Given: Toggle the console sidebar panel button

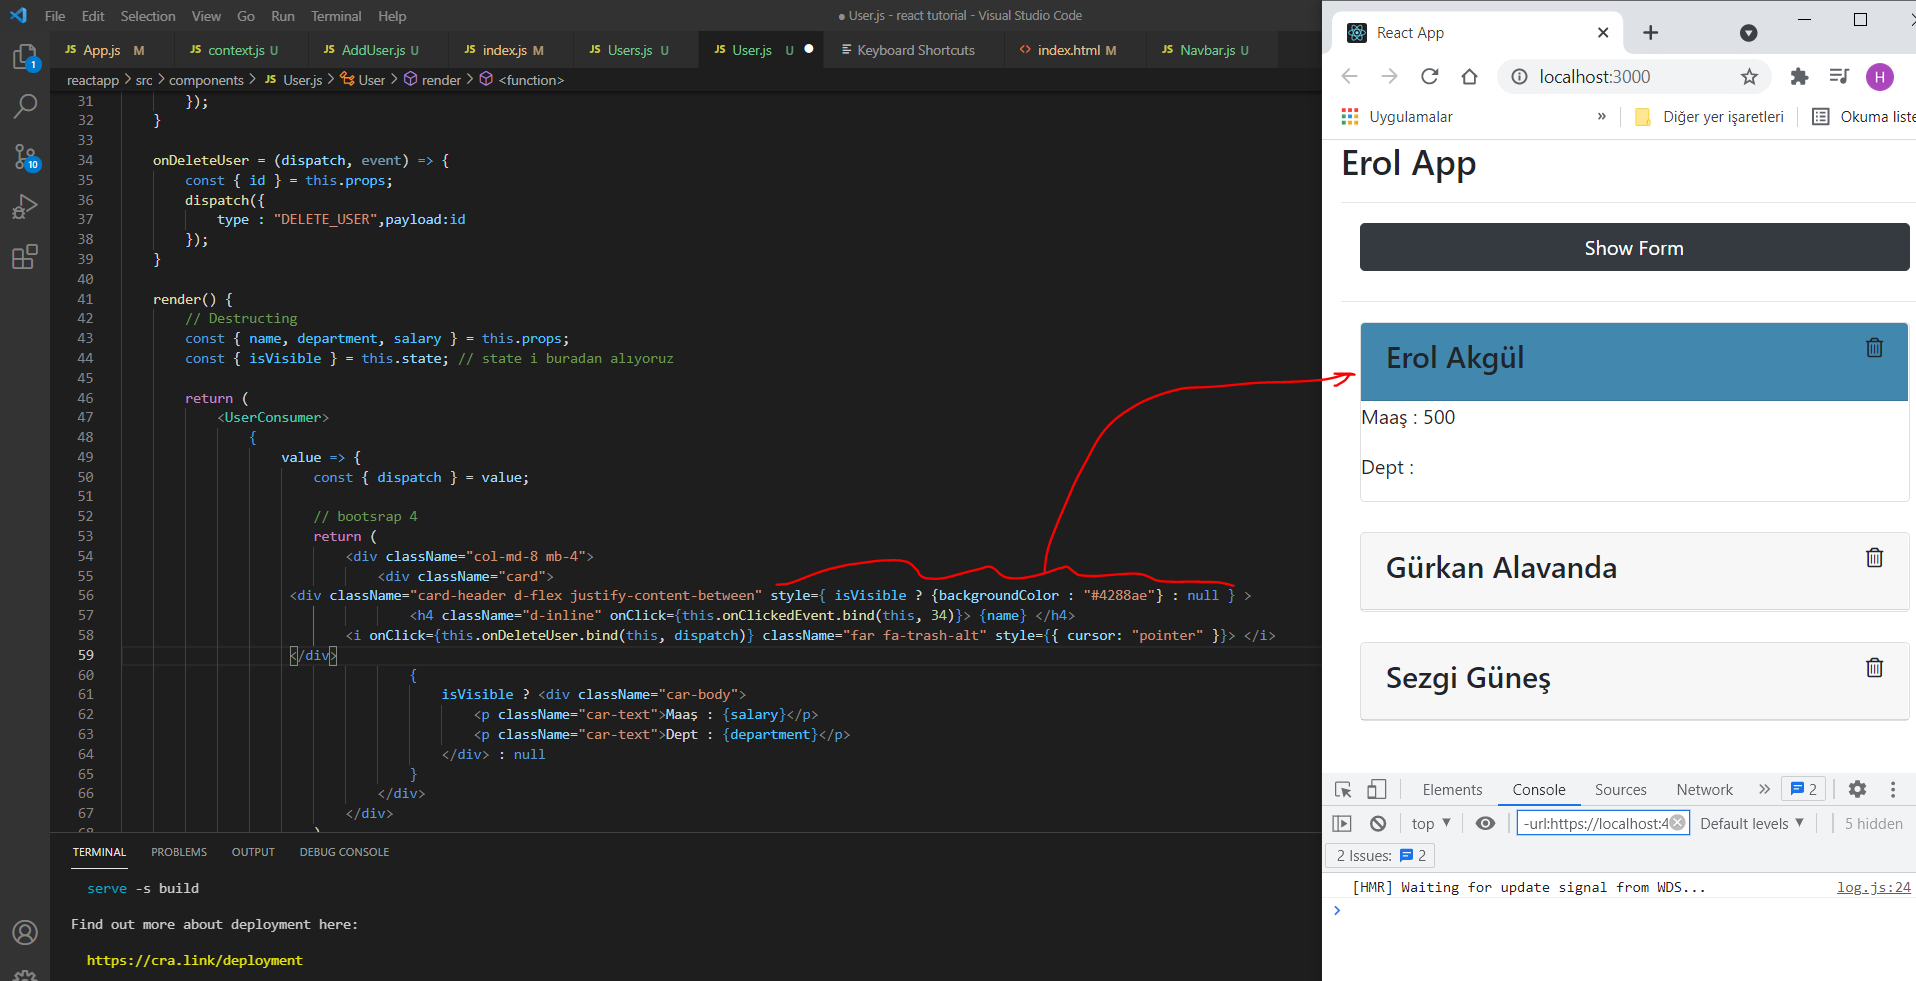Looking at the screenshot, I should click(x=1342, y=823).
